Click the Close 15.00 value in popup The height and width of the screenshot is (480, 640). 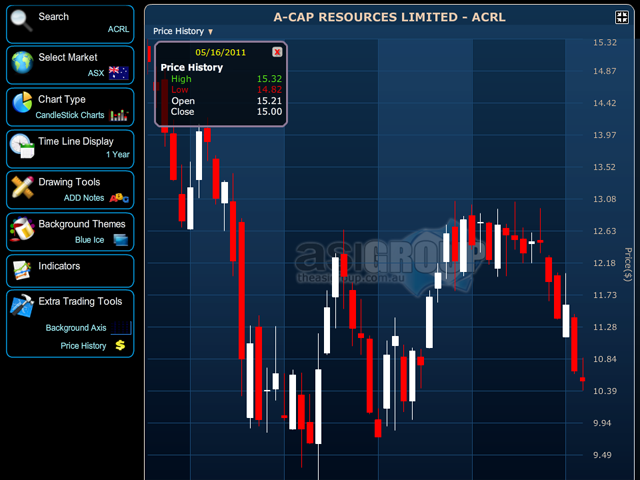[269, 112]
